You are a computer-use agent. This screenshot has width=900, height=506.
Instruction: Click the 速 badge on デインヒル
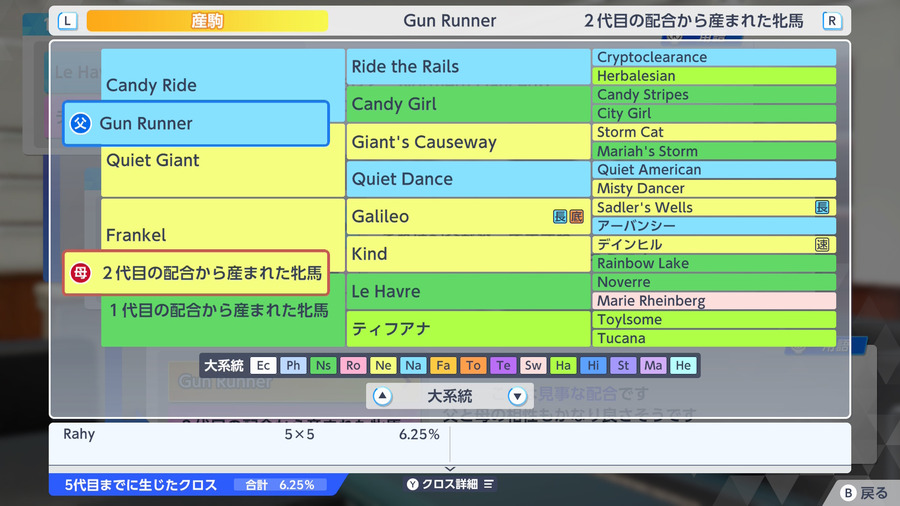point(822,244)
